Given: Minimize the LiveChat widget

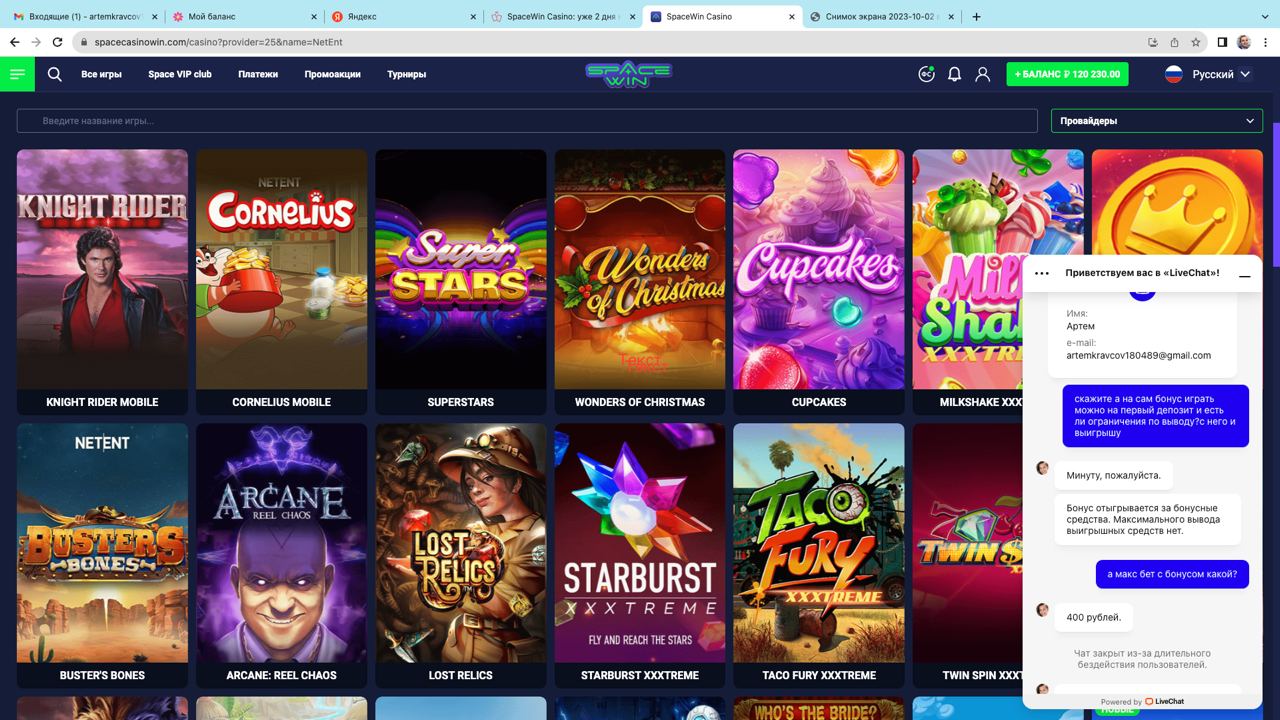Looking at the screenshot, I should (x=1245, y=274).
